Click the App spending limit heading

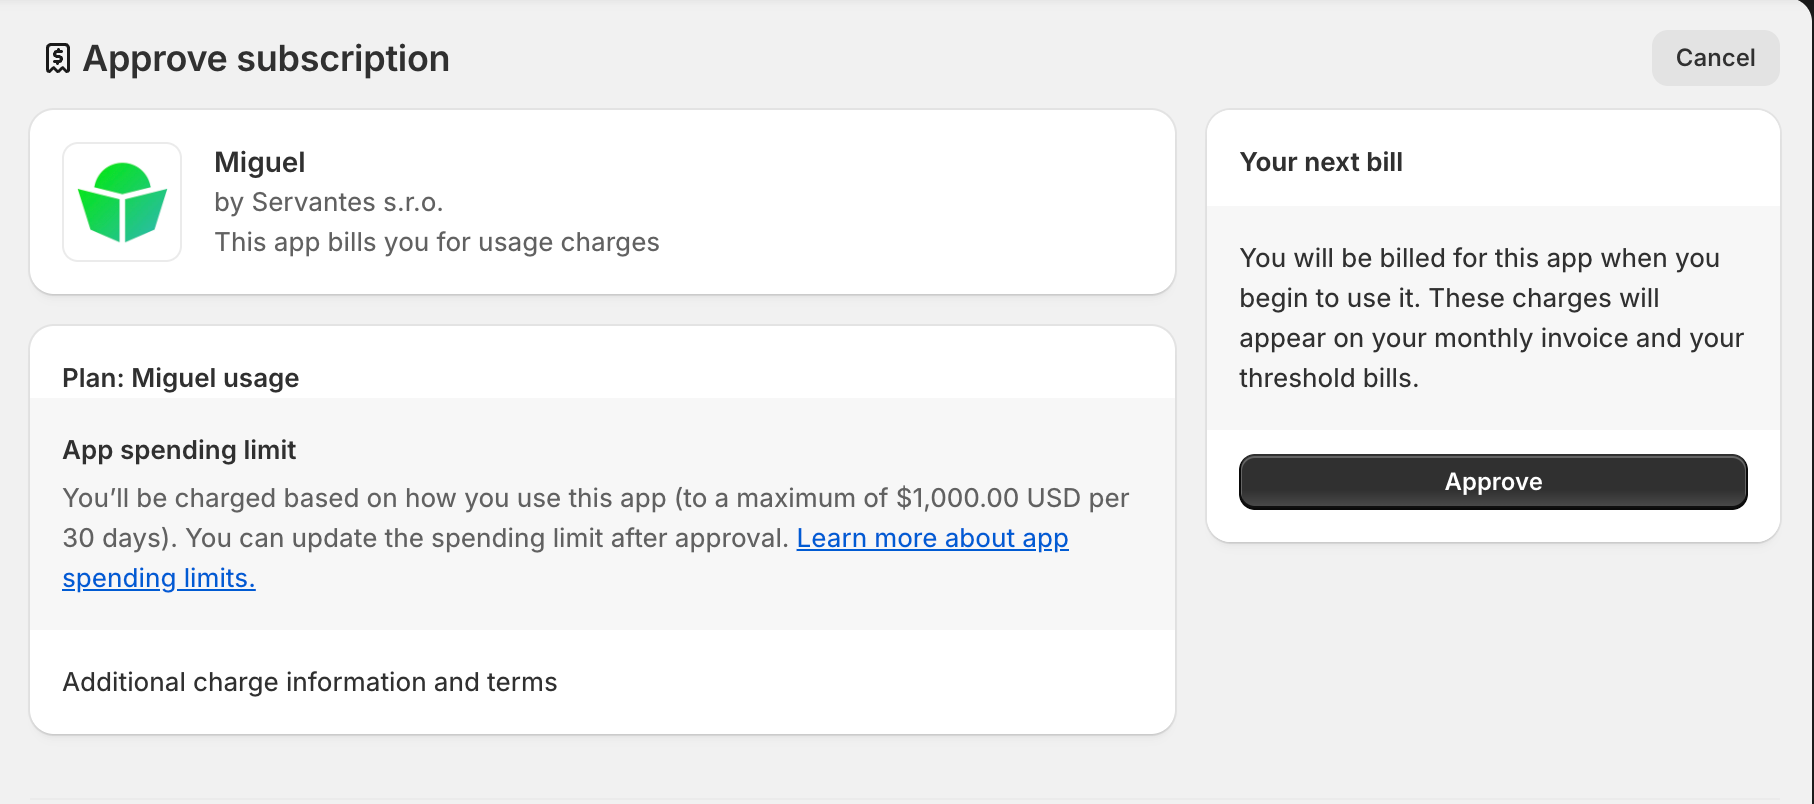(179, 450)
